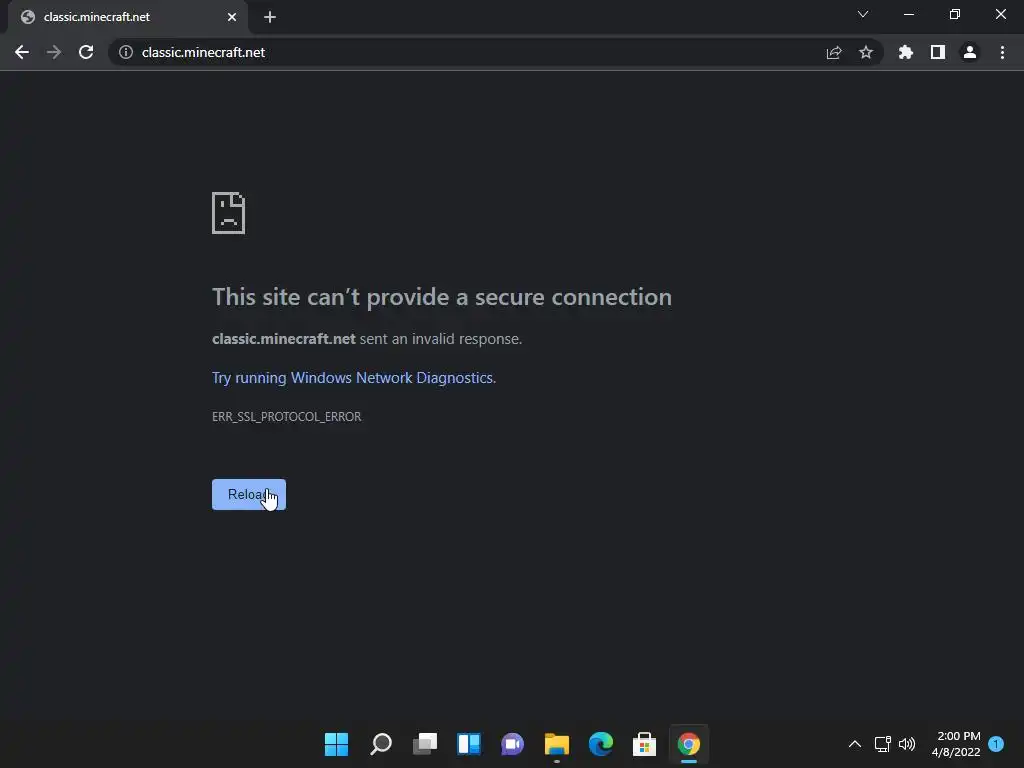Share this page icon

(x=834, y=52)
